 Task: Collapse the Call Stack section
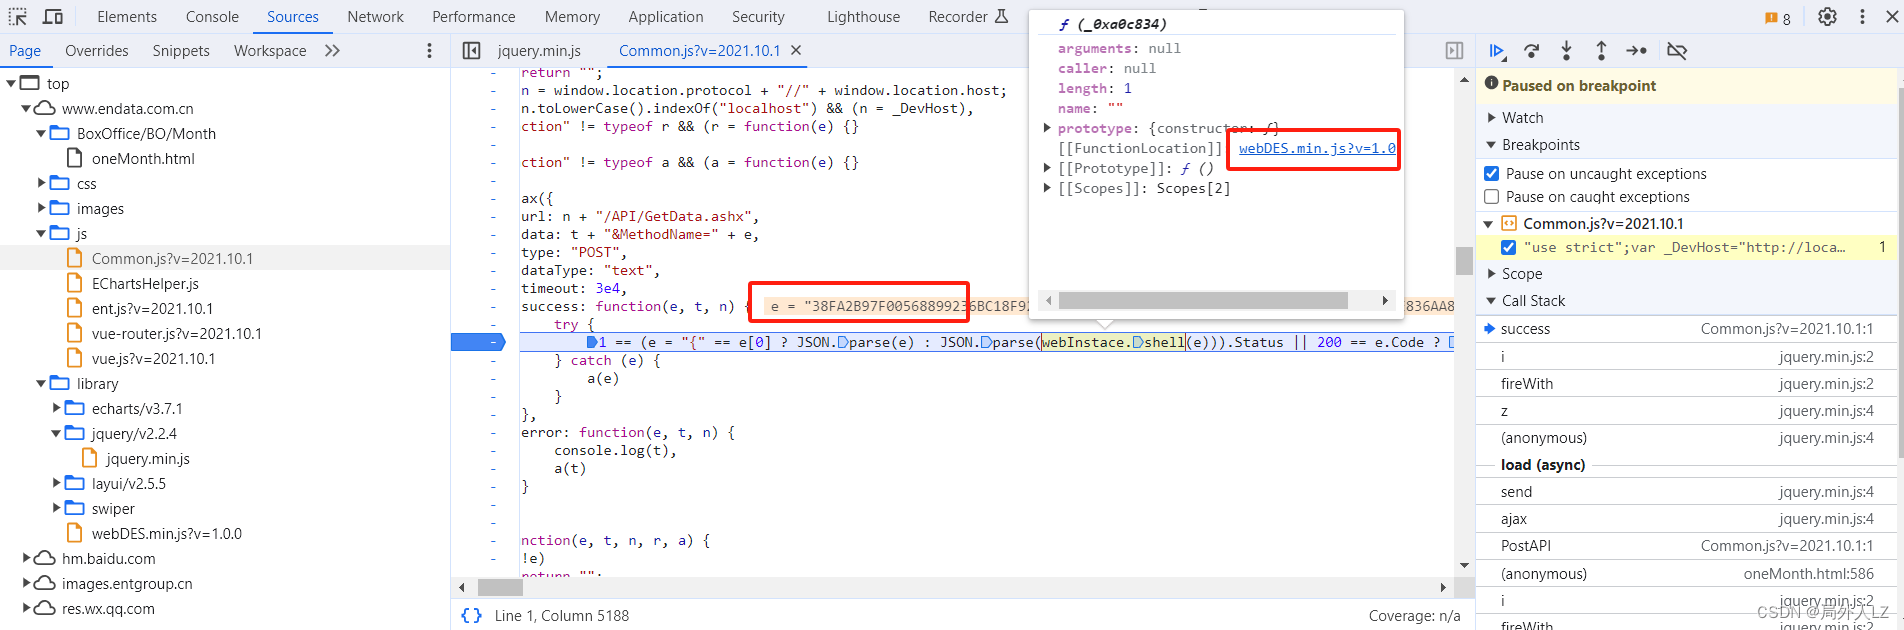1492,301
